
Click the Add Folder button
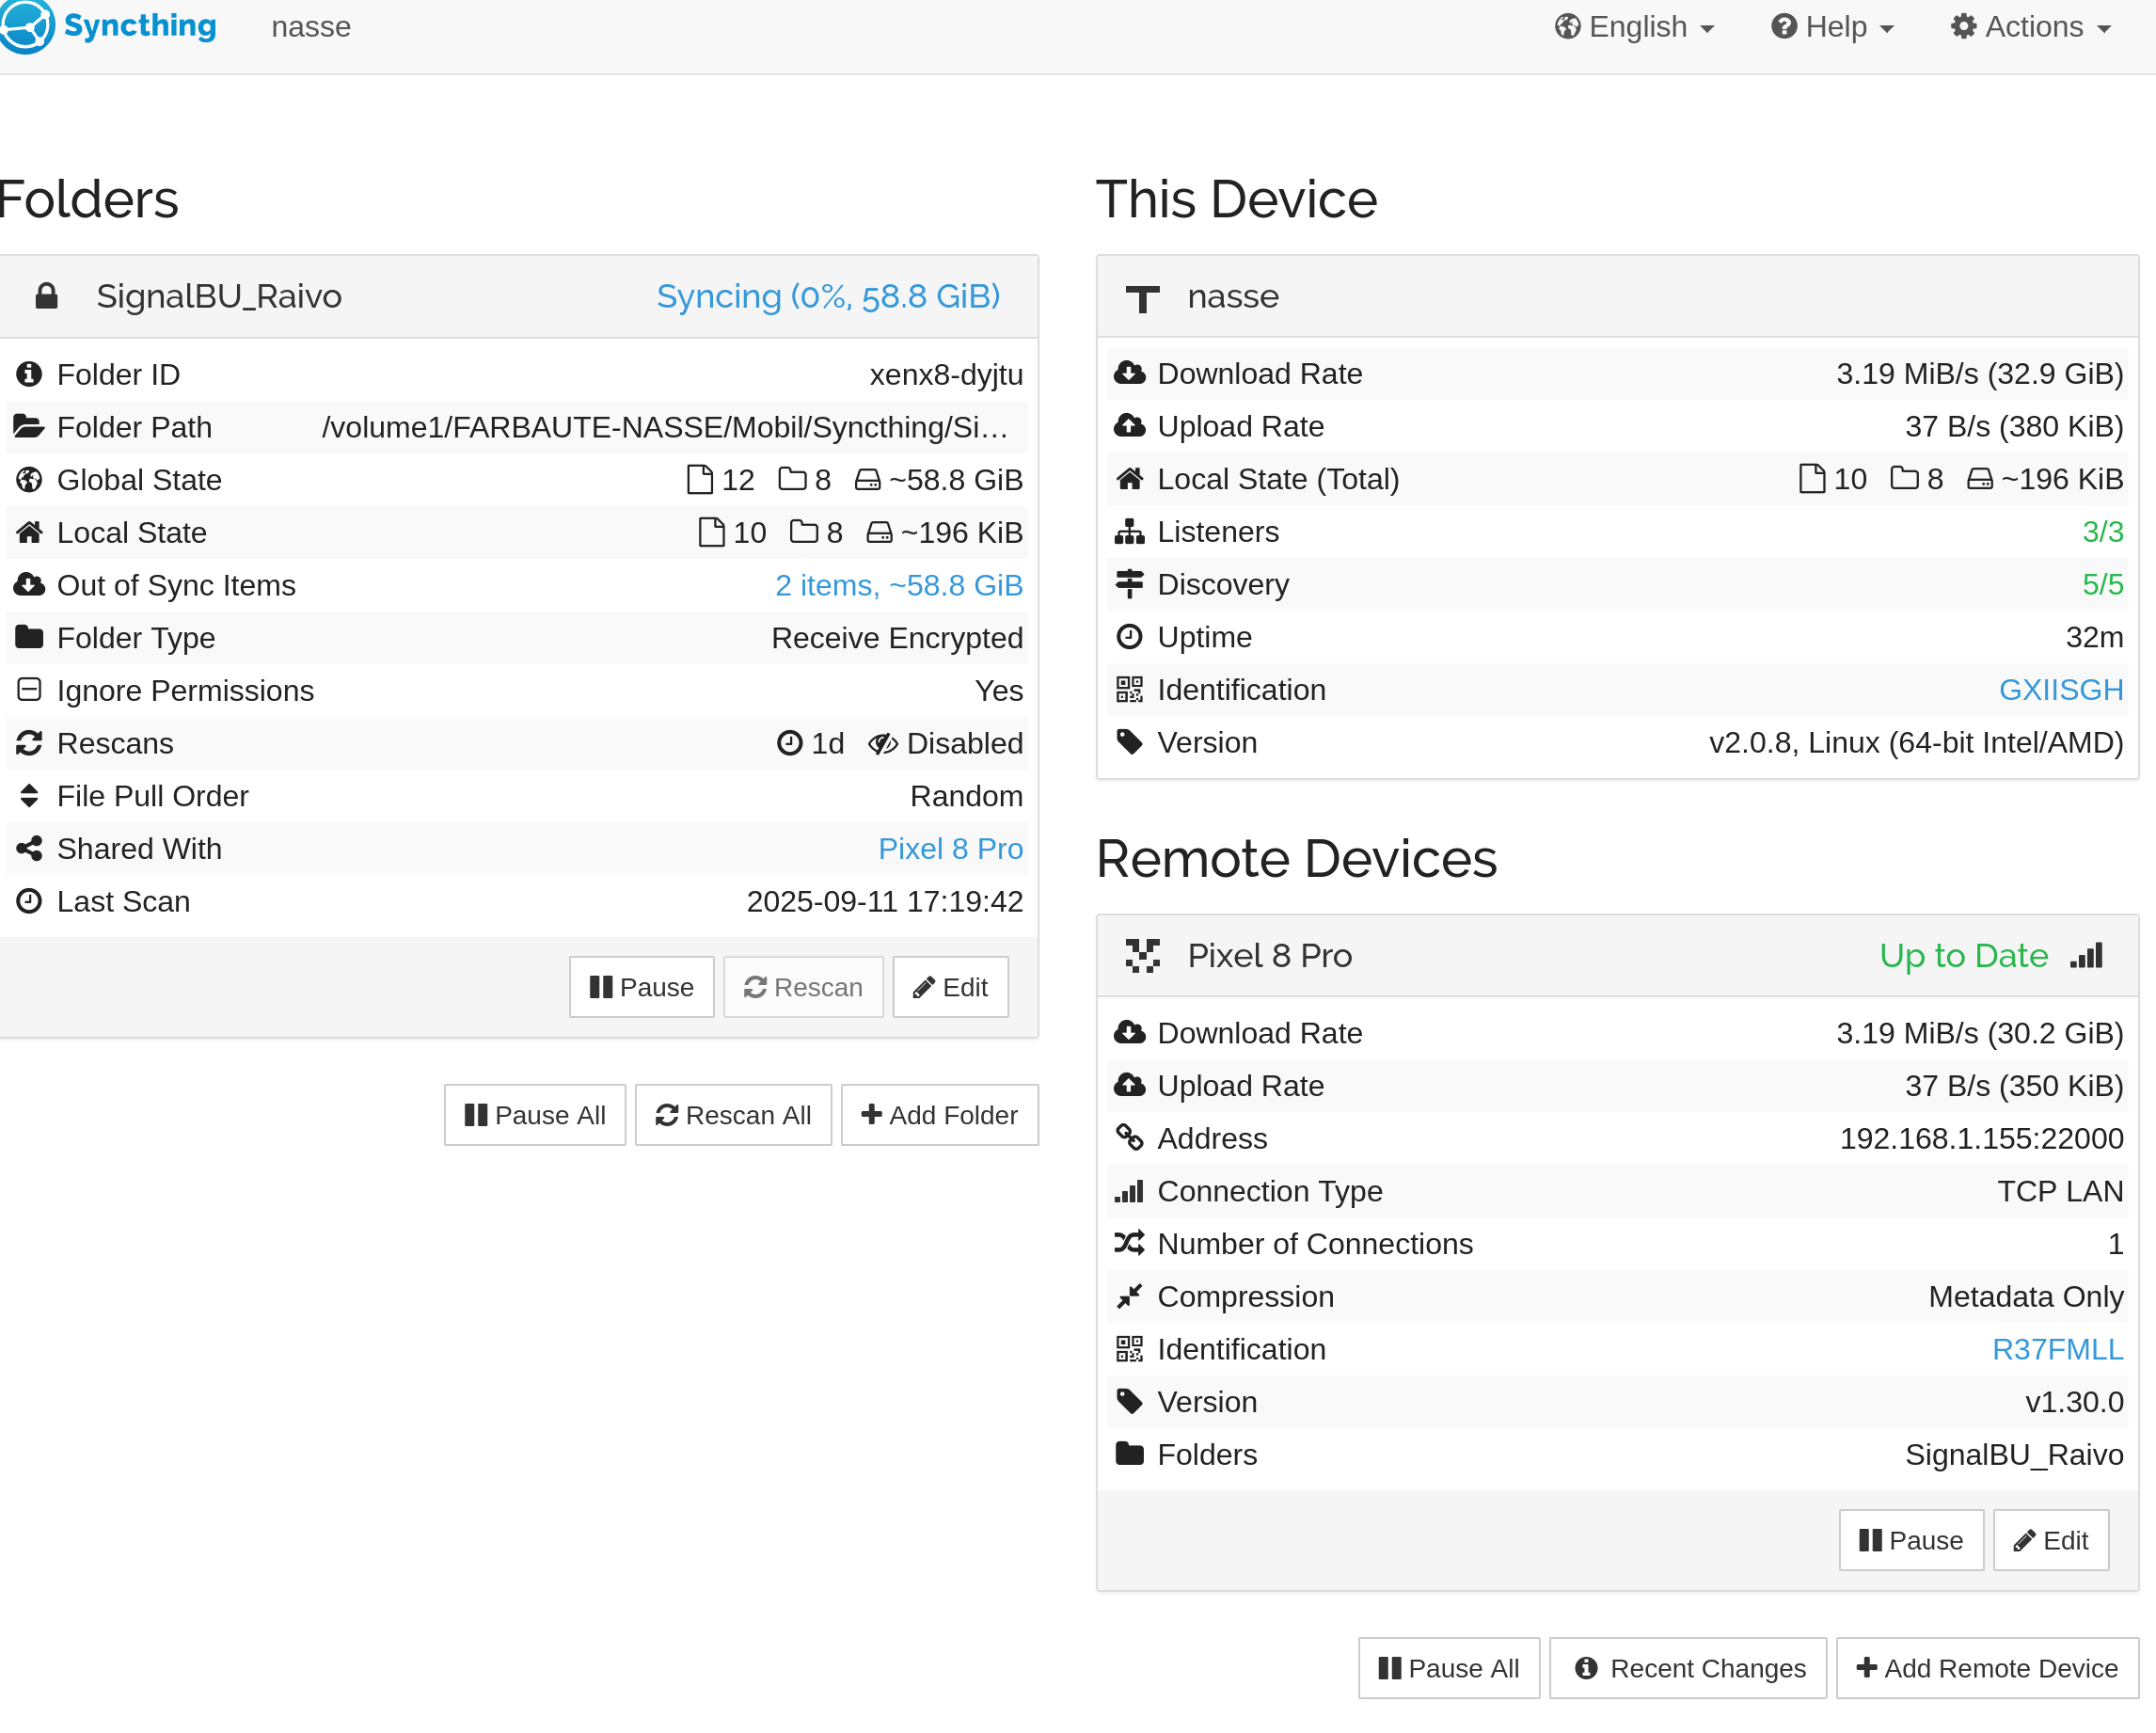tap(940, 1115)
